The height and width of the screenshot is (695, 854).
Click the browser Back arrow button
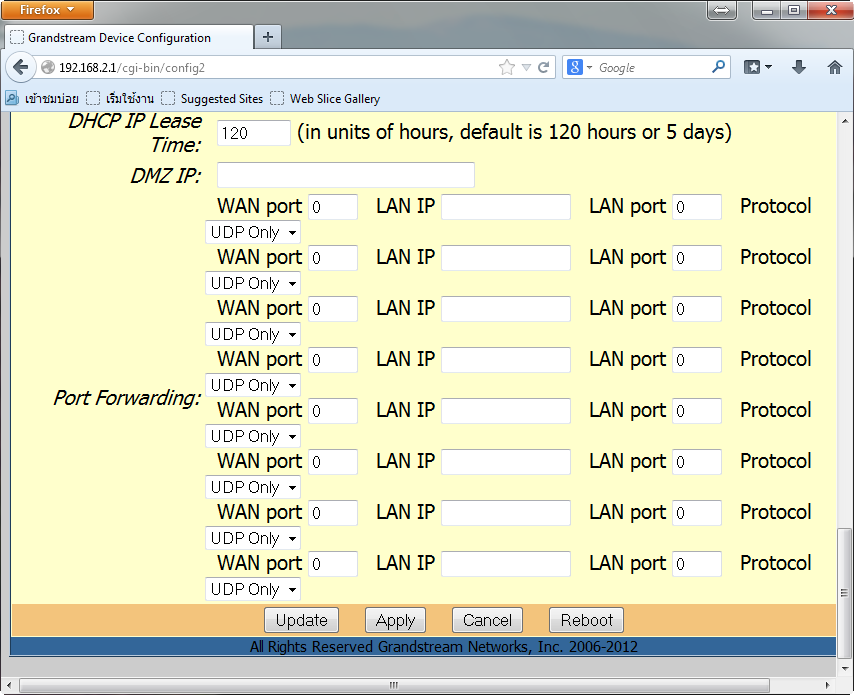coord(20,68)
